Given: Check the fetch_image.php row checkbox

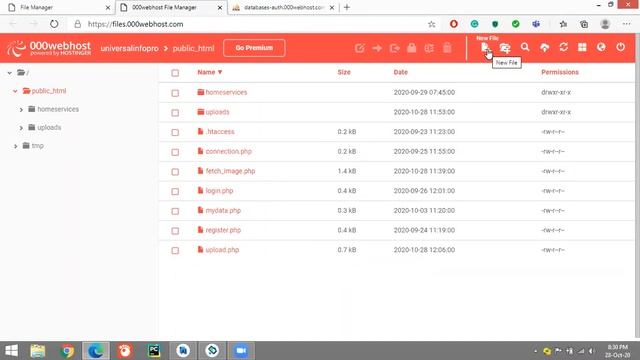Looking at the screenshot, I should pyautogui.click(x=175, y=172).
